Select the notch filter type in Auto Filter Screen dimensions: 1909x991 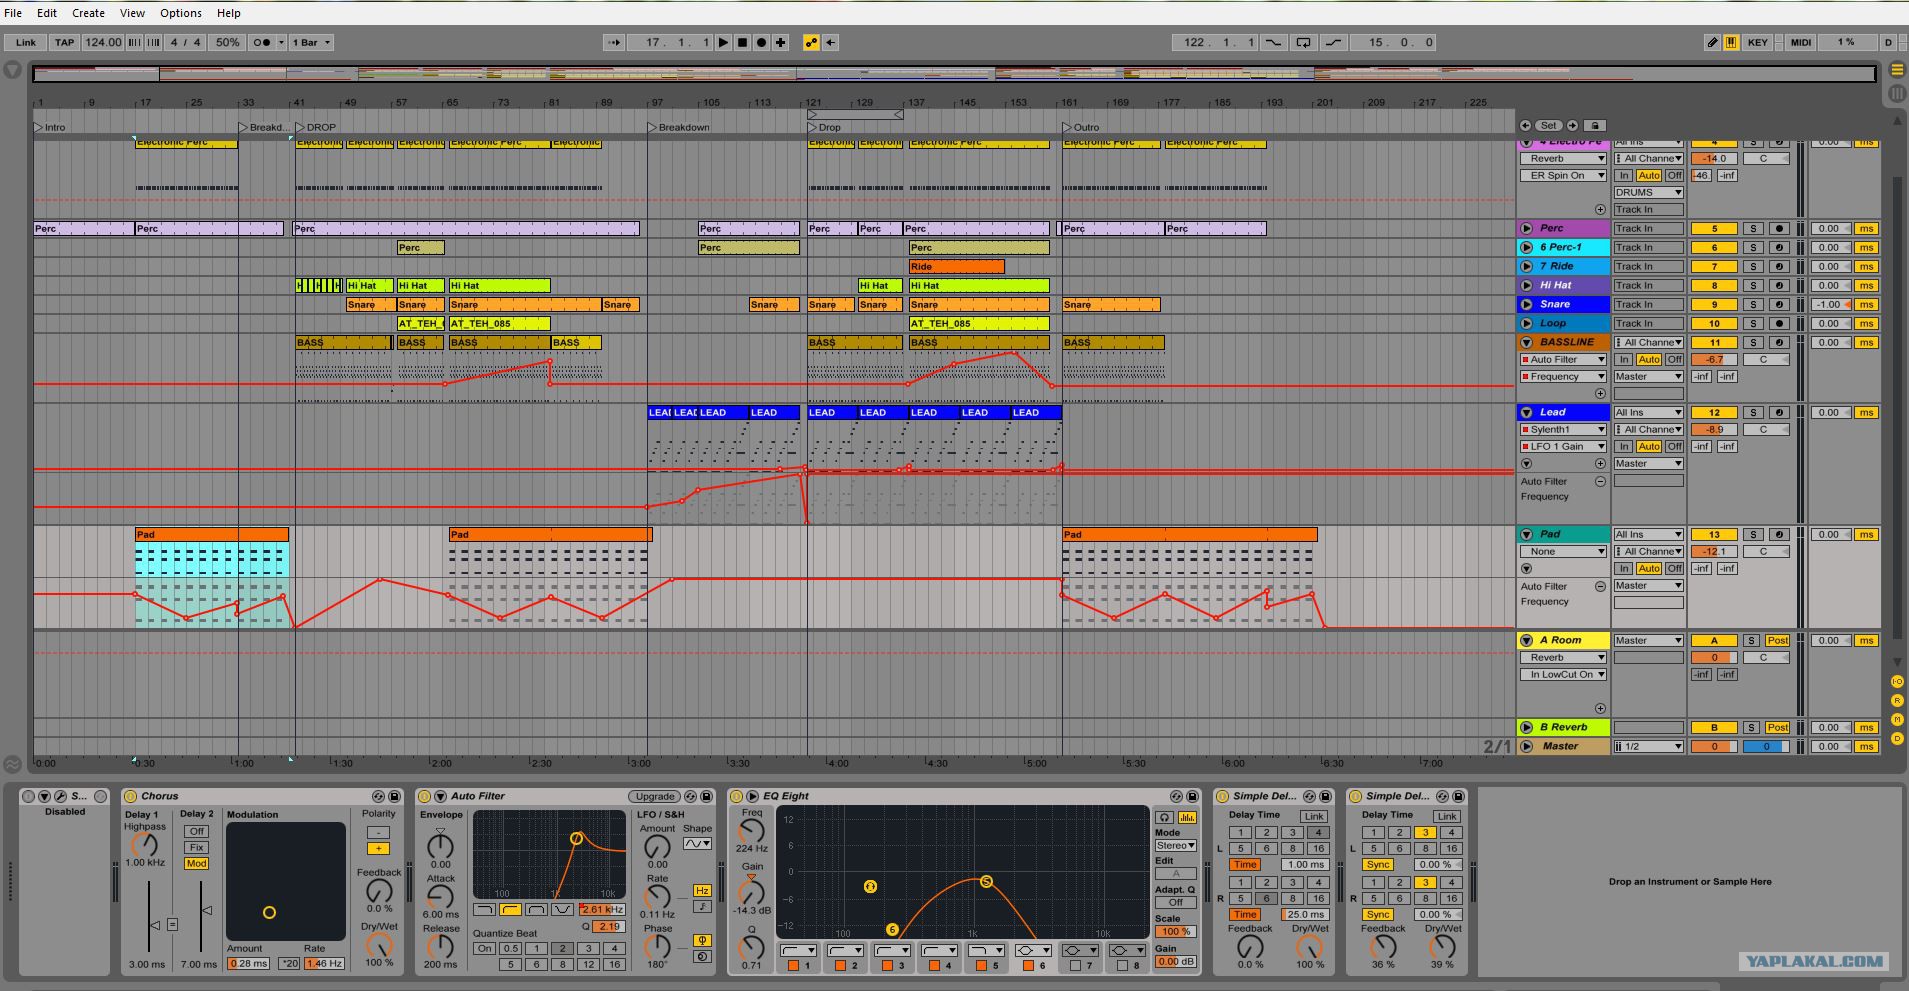(563, 910)
